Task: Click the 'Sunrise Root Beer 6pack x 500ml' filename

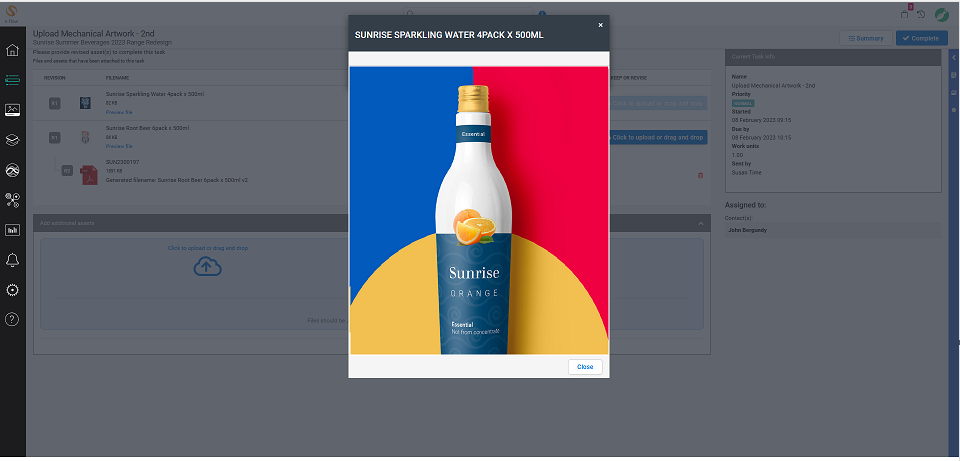Action: tap(148, 129)
